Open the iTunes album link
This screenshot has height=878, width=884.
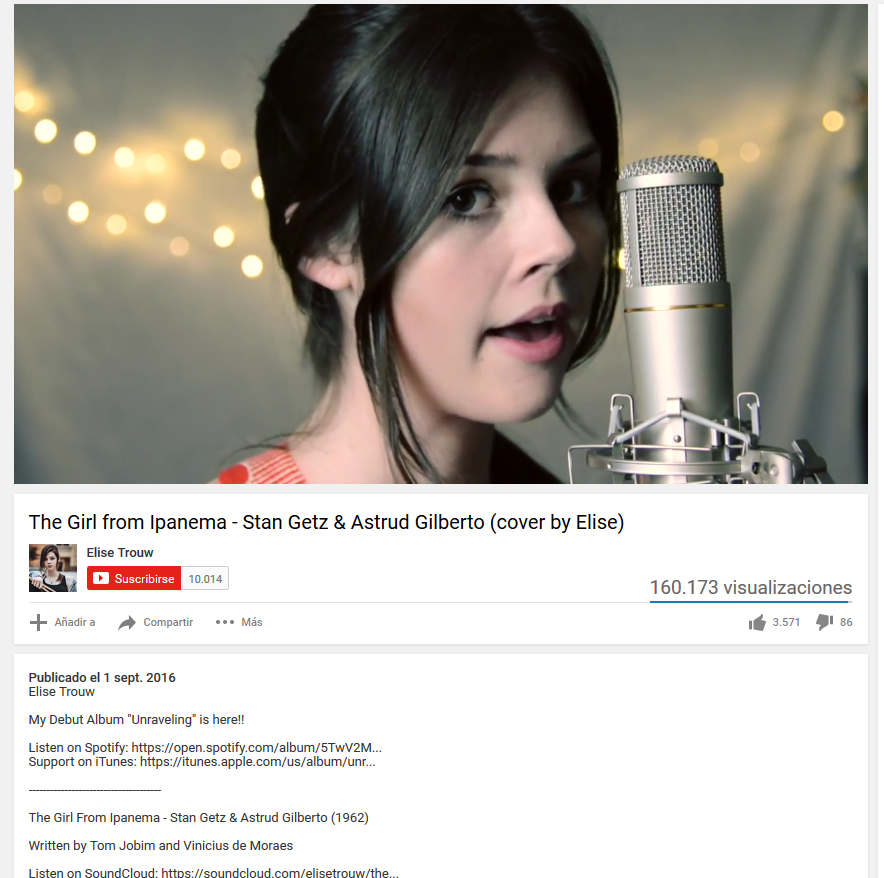click(258, 762)
